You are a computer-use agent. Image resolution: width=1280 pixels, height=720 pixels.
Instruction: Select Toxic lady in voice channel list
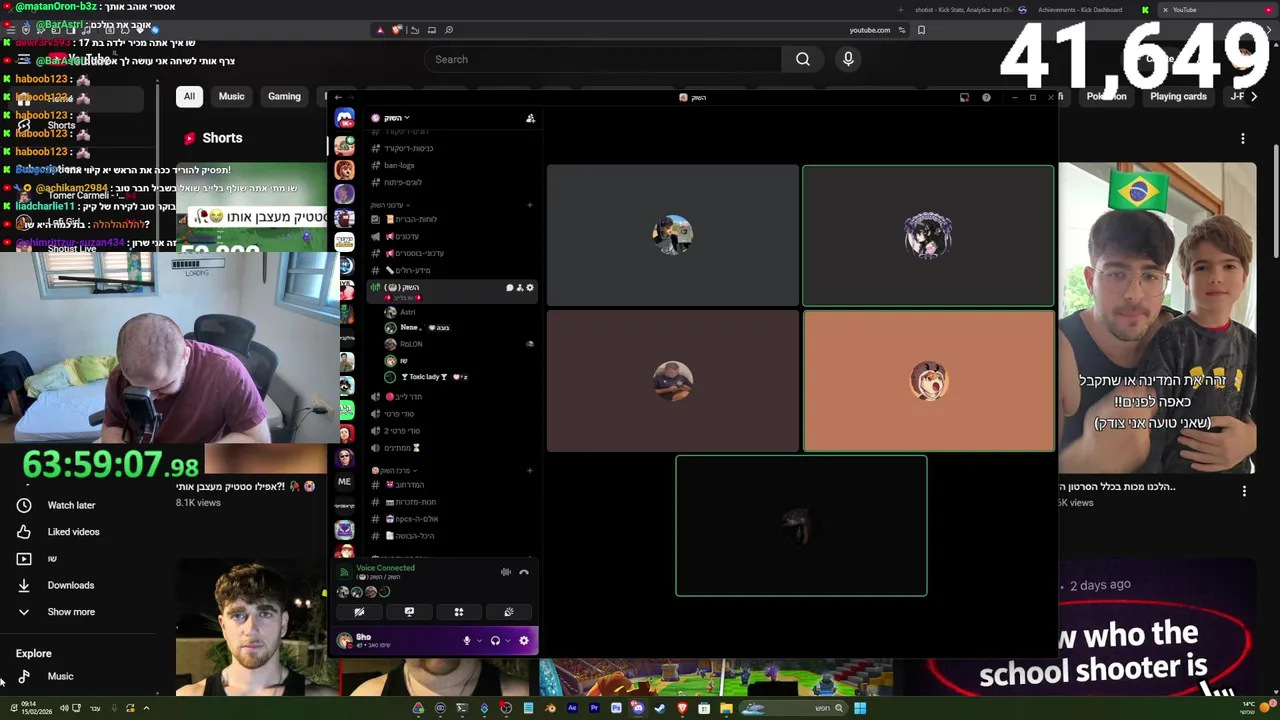[425, 377]
